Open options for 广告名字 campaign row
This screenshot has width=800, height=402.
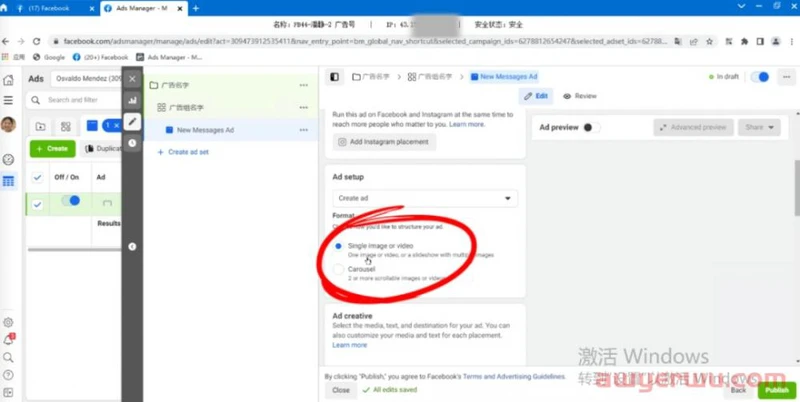tap(304, 85)
